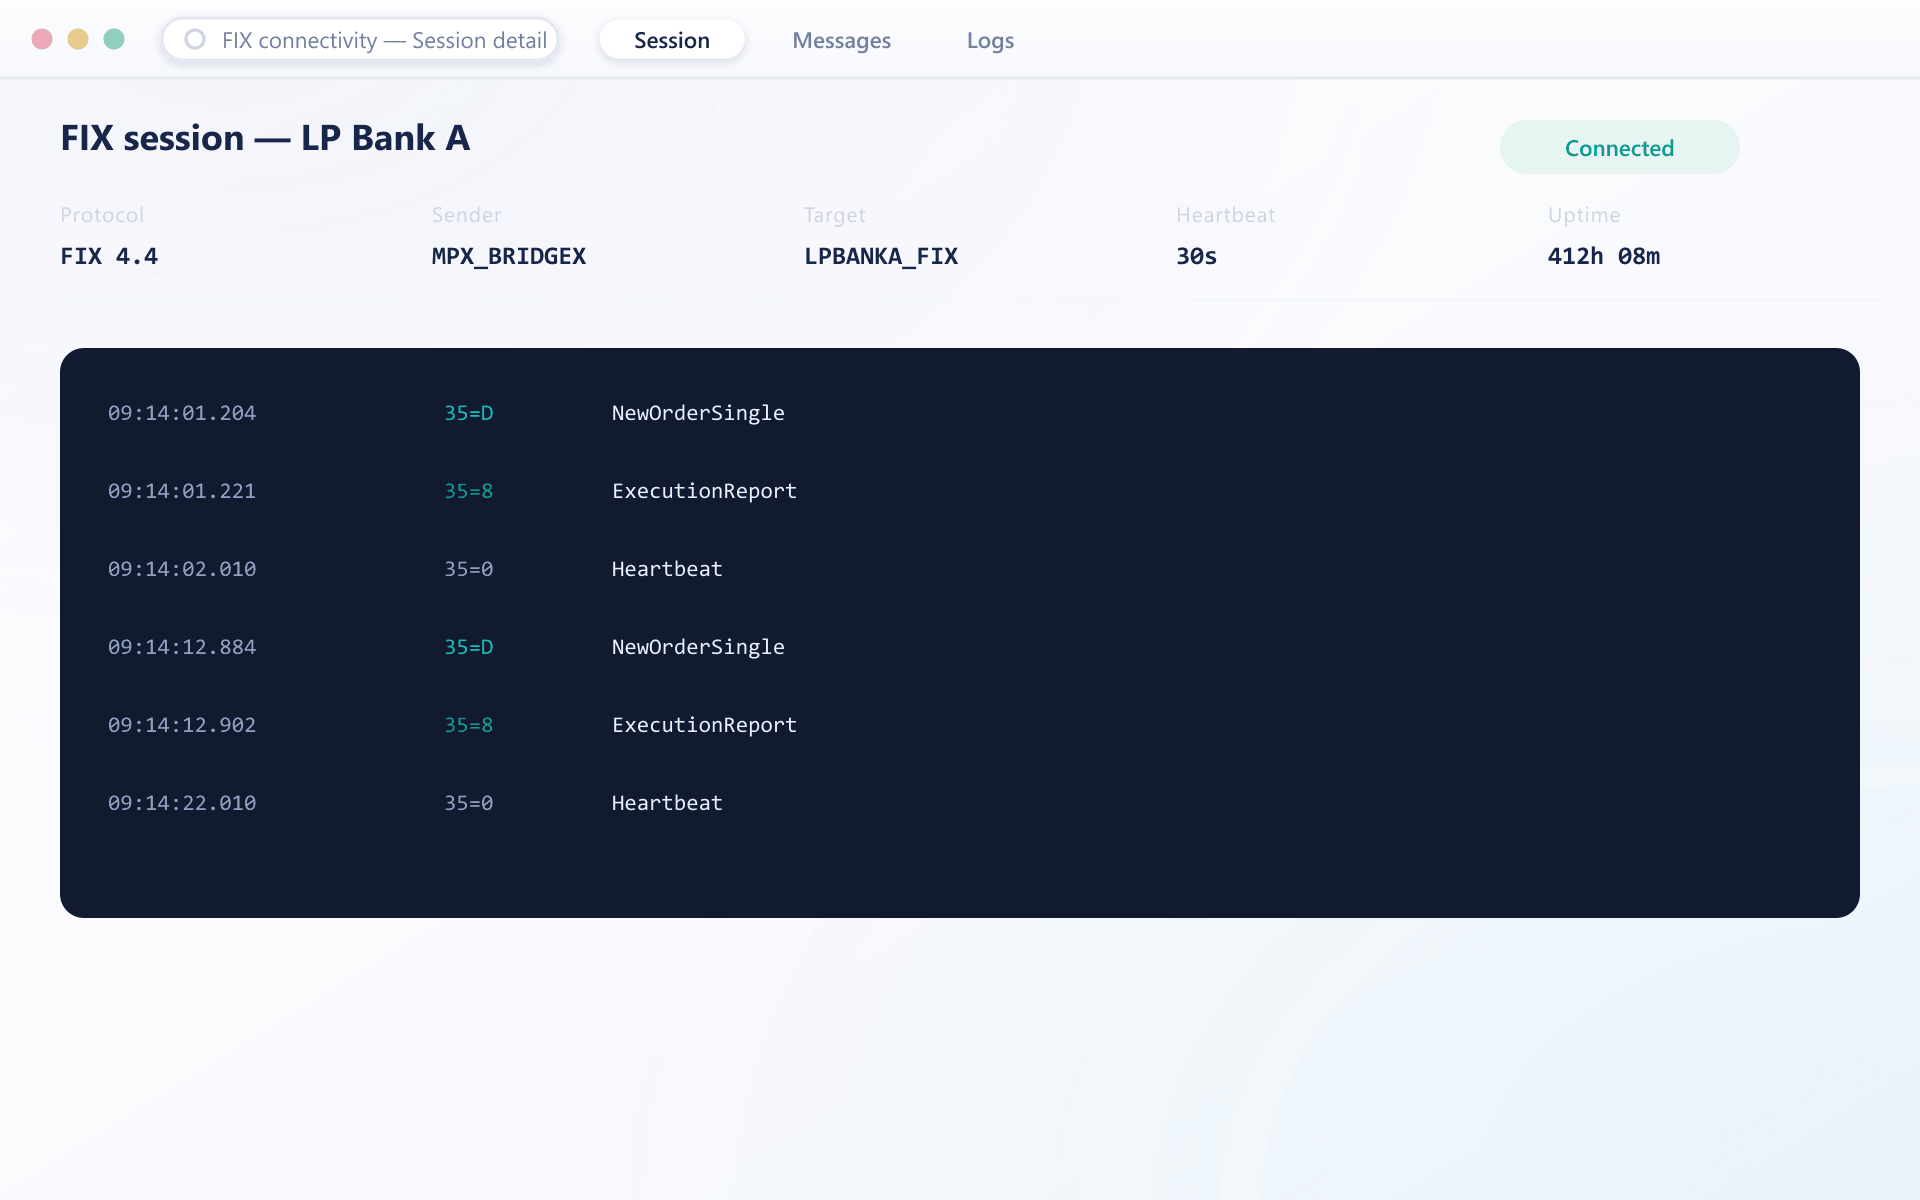
Task: Click the Connected status badge
Action: (x=1619, y=147)
